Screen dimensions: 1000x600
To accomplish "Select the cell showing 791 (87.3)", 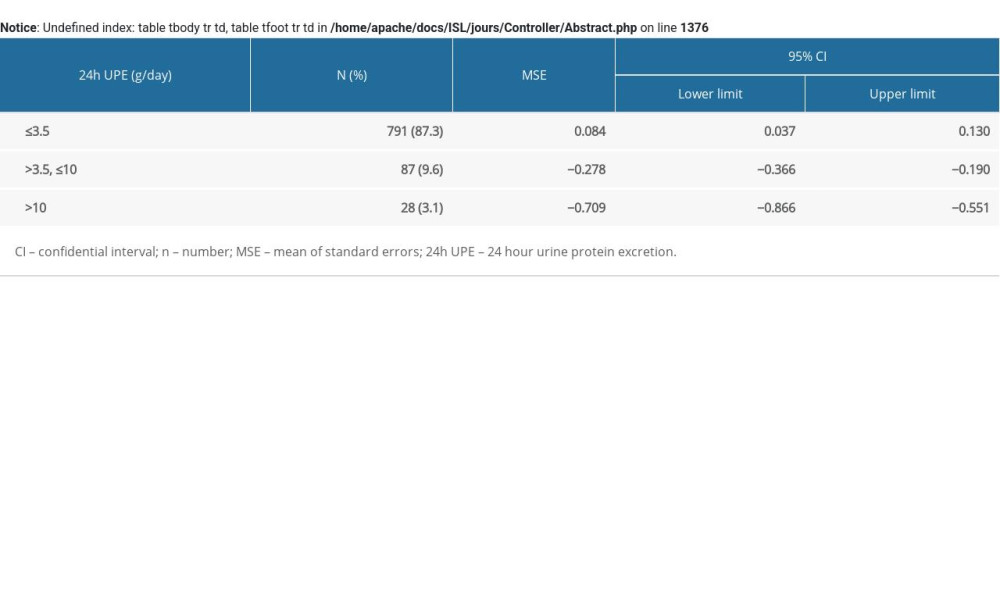I will (415, 131).
